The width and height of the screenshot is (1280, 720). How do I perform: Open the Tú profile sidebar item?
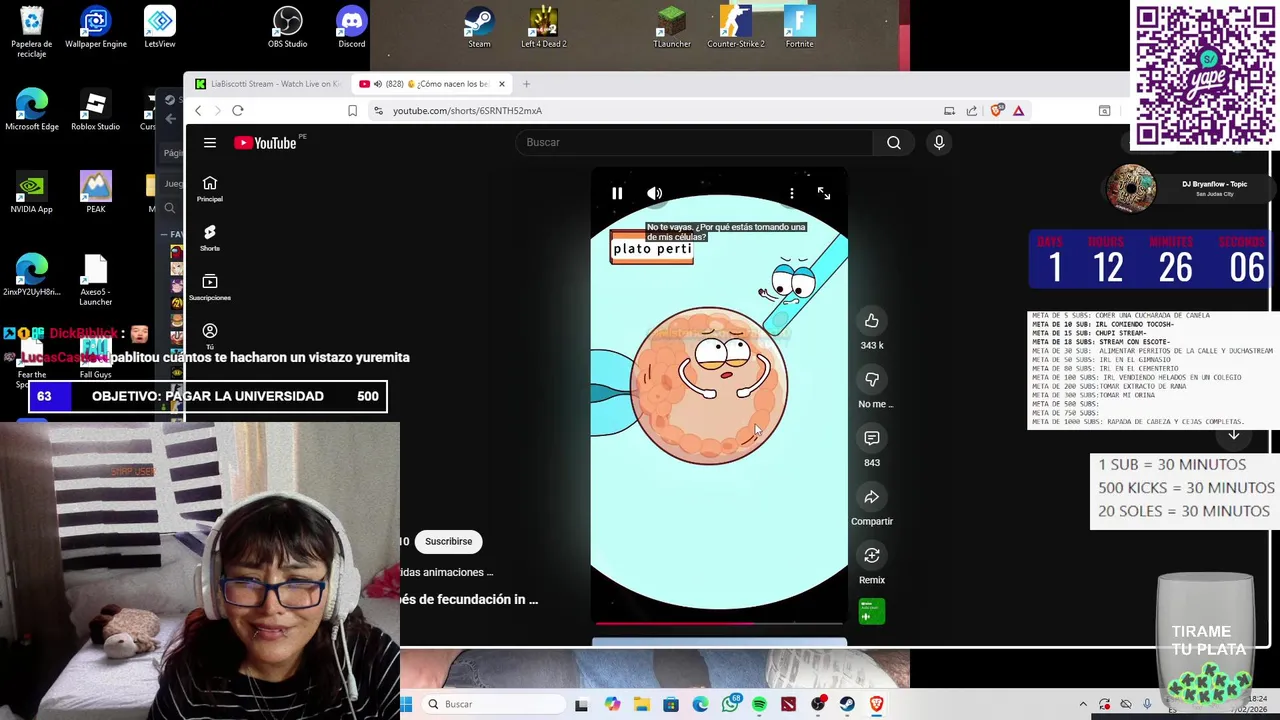[x=210, y=336]
